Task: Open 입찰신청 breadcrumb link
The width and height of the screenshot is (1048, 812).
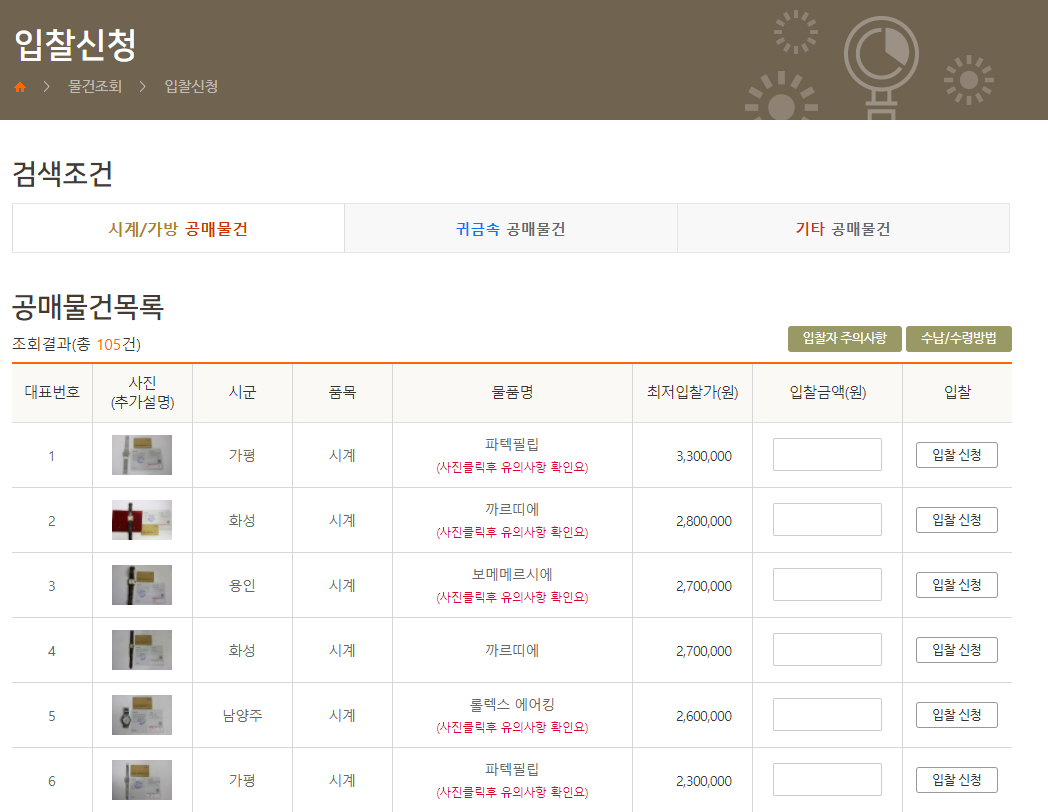Action: click(191, 86)
